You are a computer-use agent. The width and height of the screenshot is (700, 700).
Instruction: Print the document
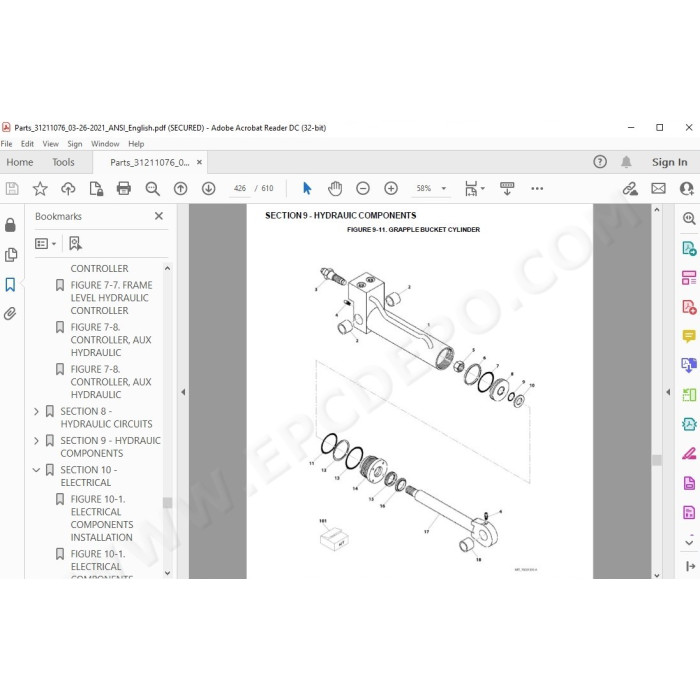point(124,188)
